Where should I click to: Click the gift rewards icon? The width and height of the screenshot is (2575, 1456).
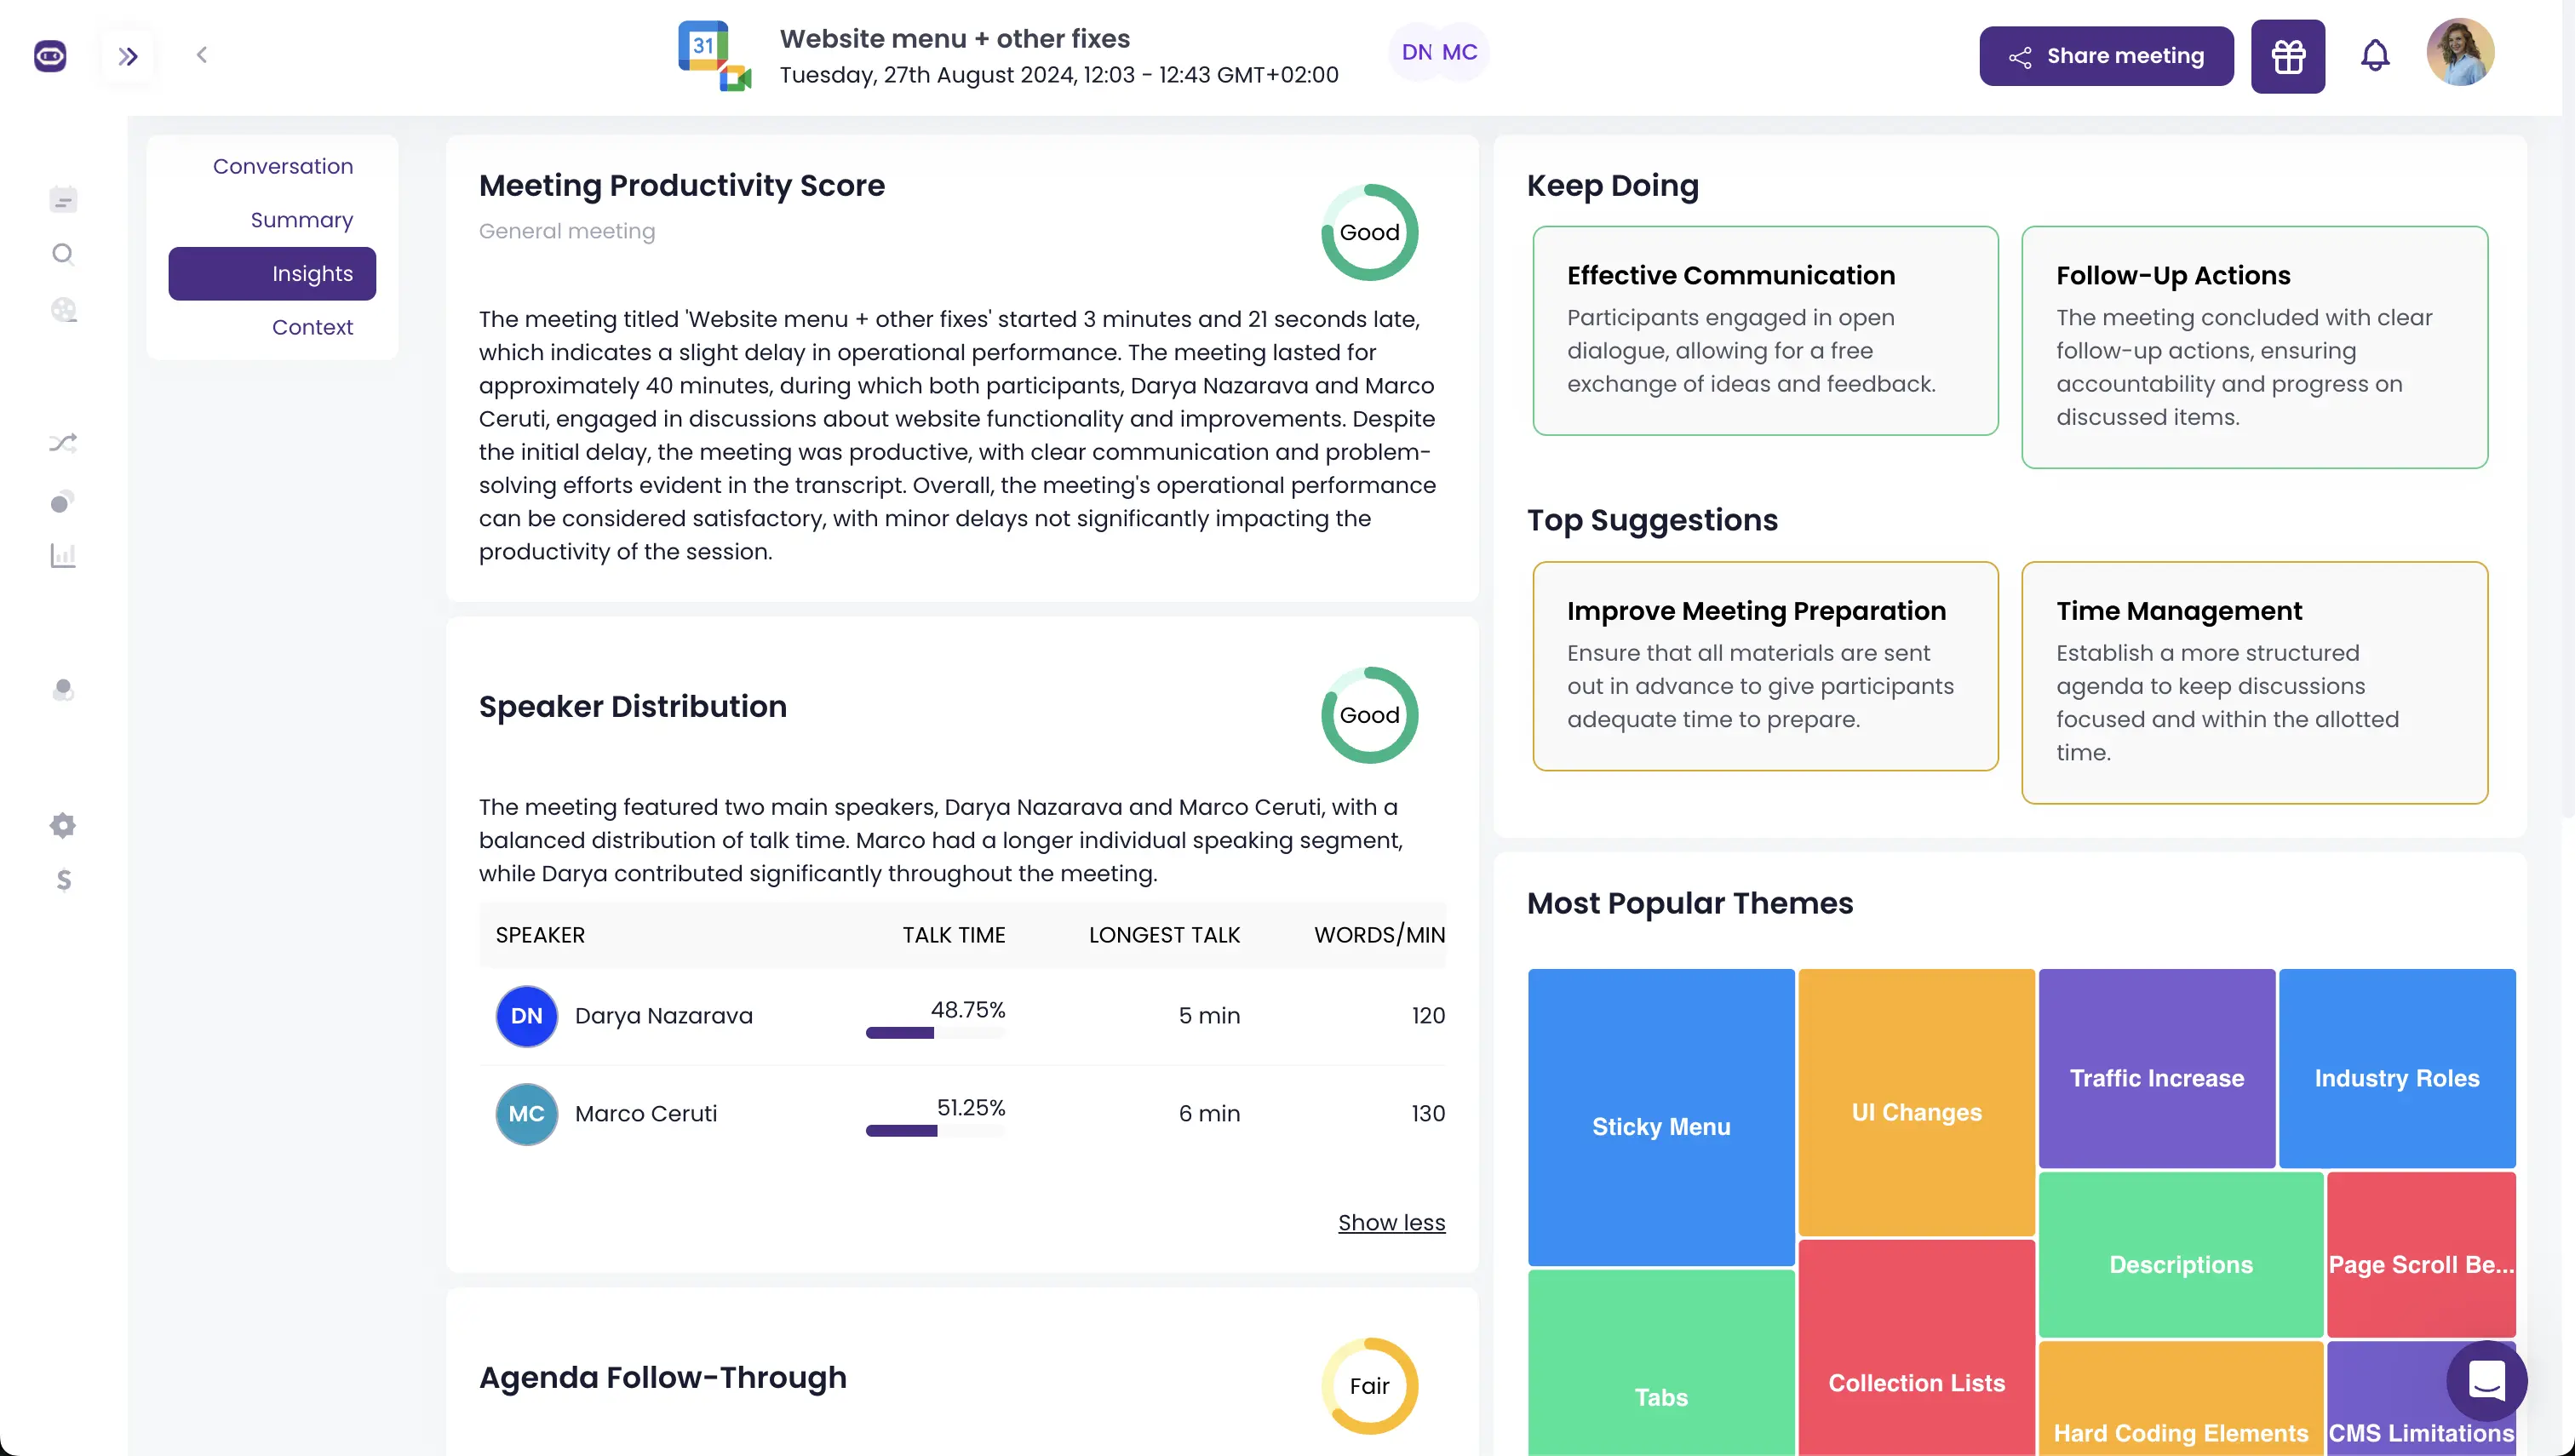pyautogui.click(x=2288, y=56)
